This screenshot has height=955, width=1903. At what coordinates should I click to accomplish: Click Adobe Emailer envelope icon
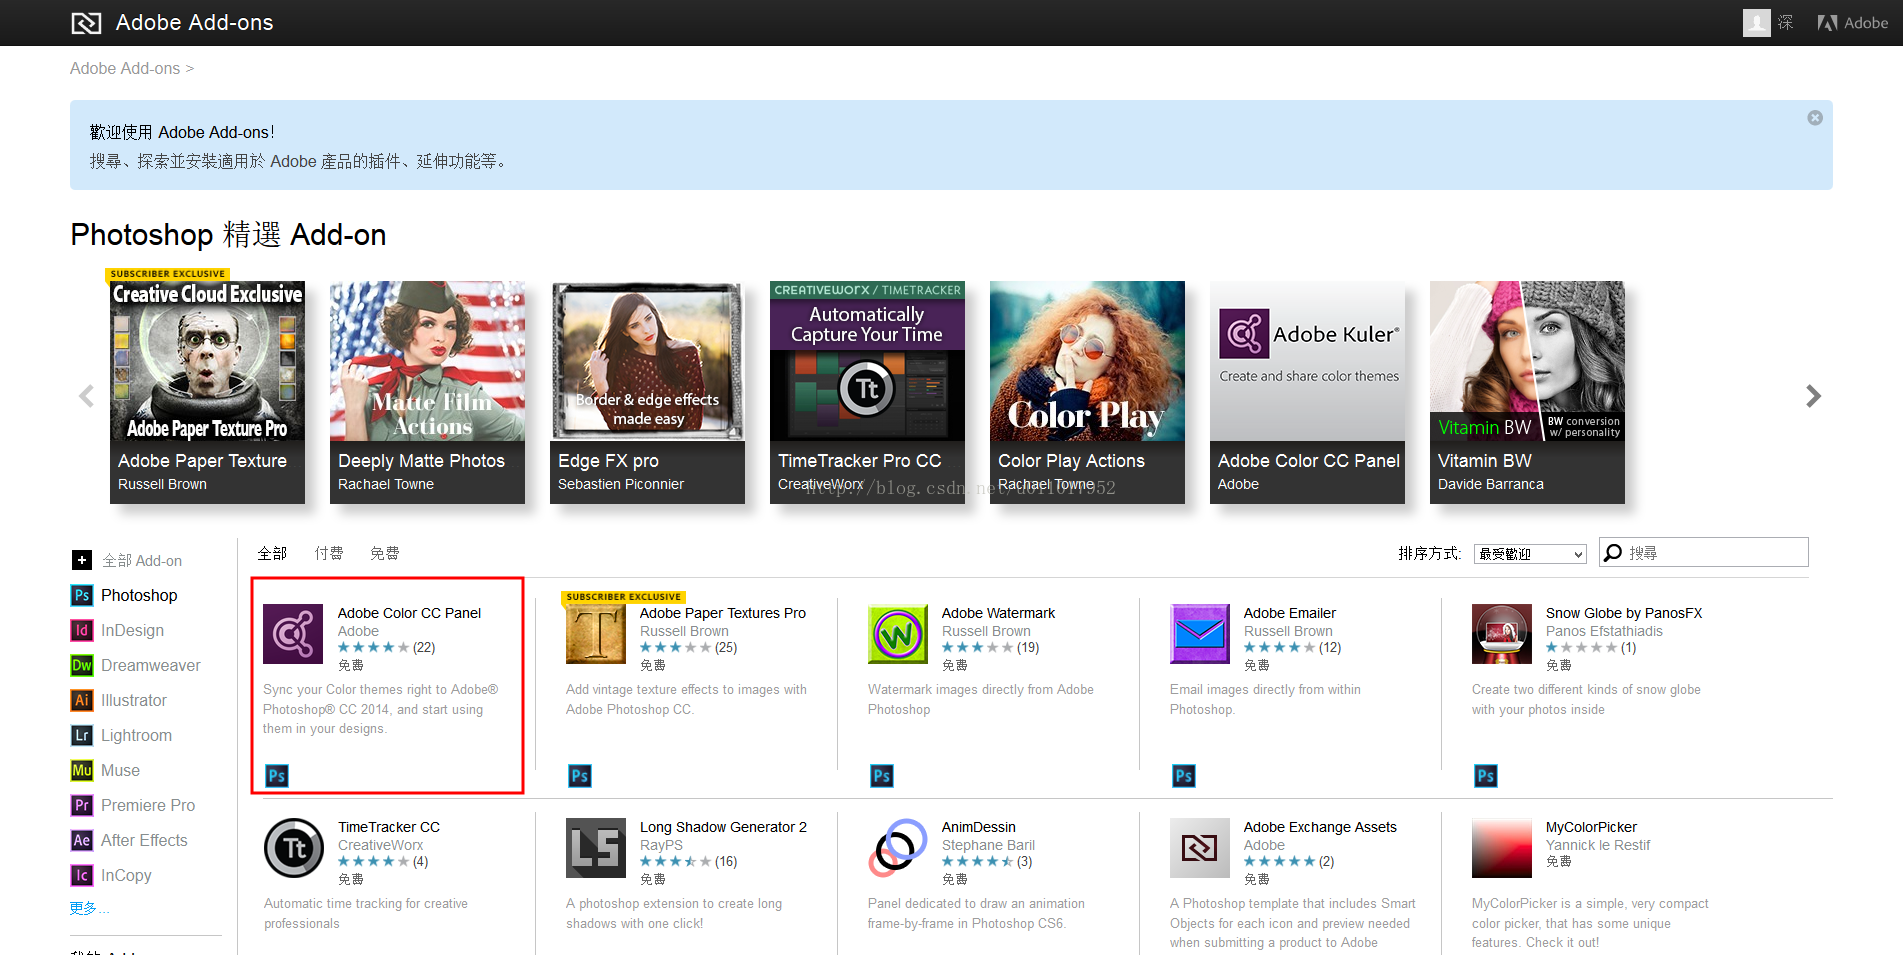[x=1200, y=634]
